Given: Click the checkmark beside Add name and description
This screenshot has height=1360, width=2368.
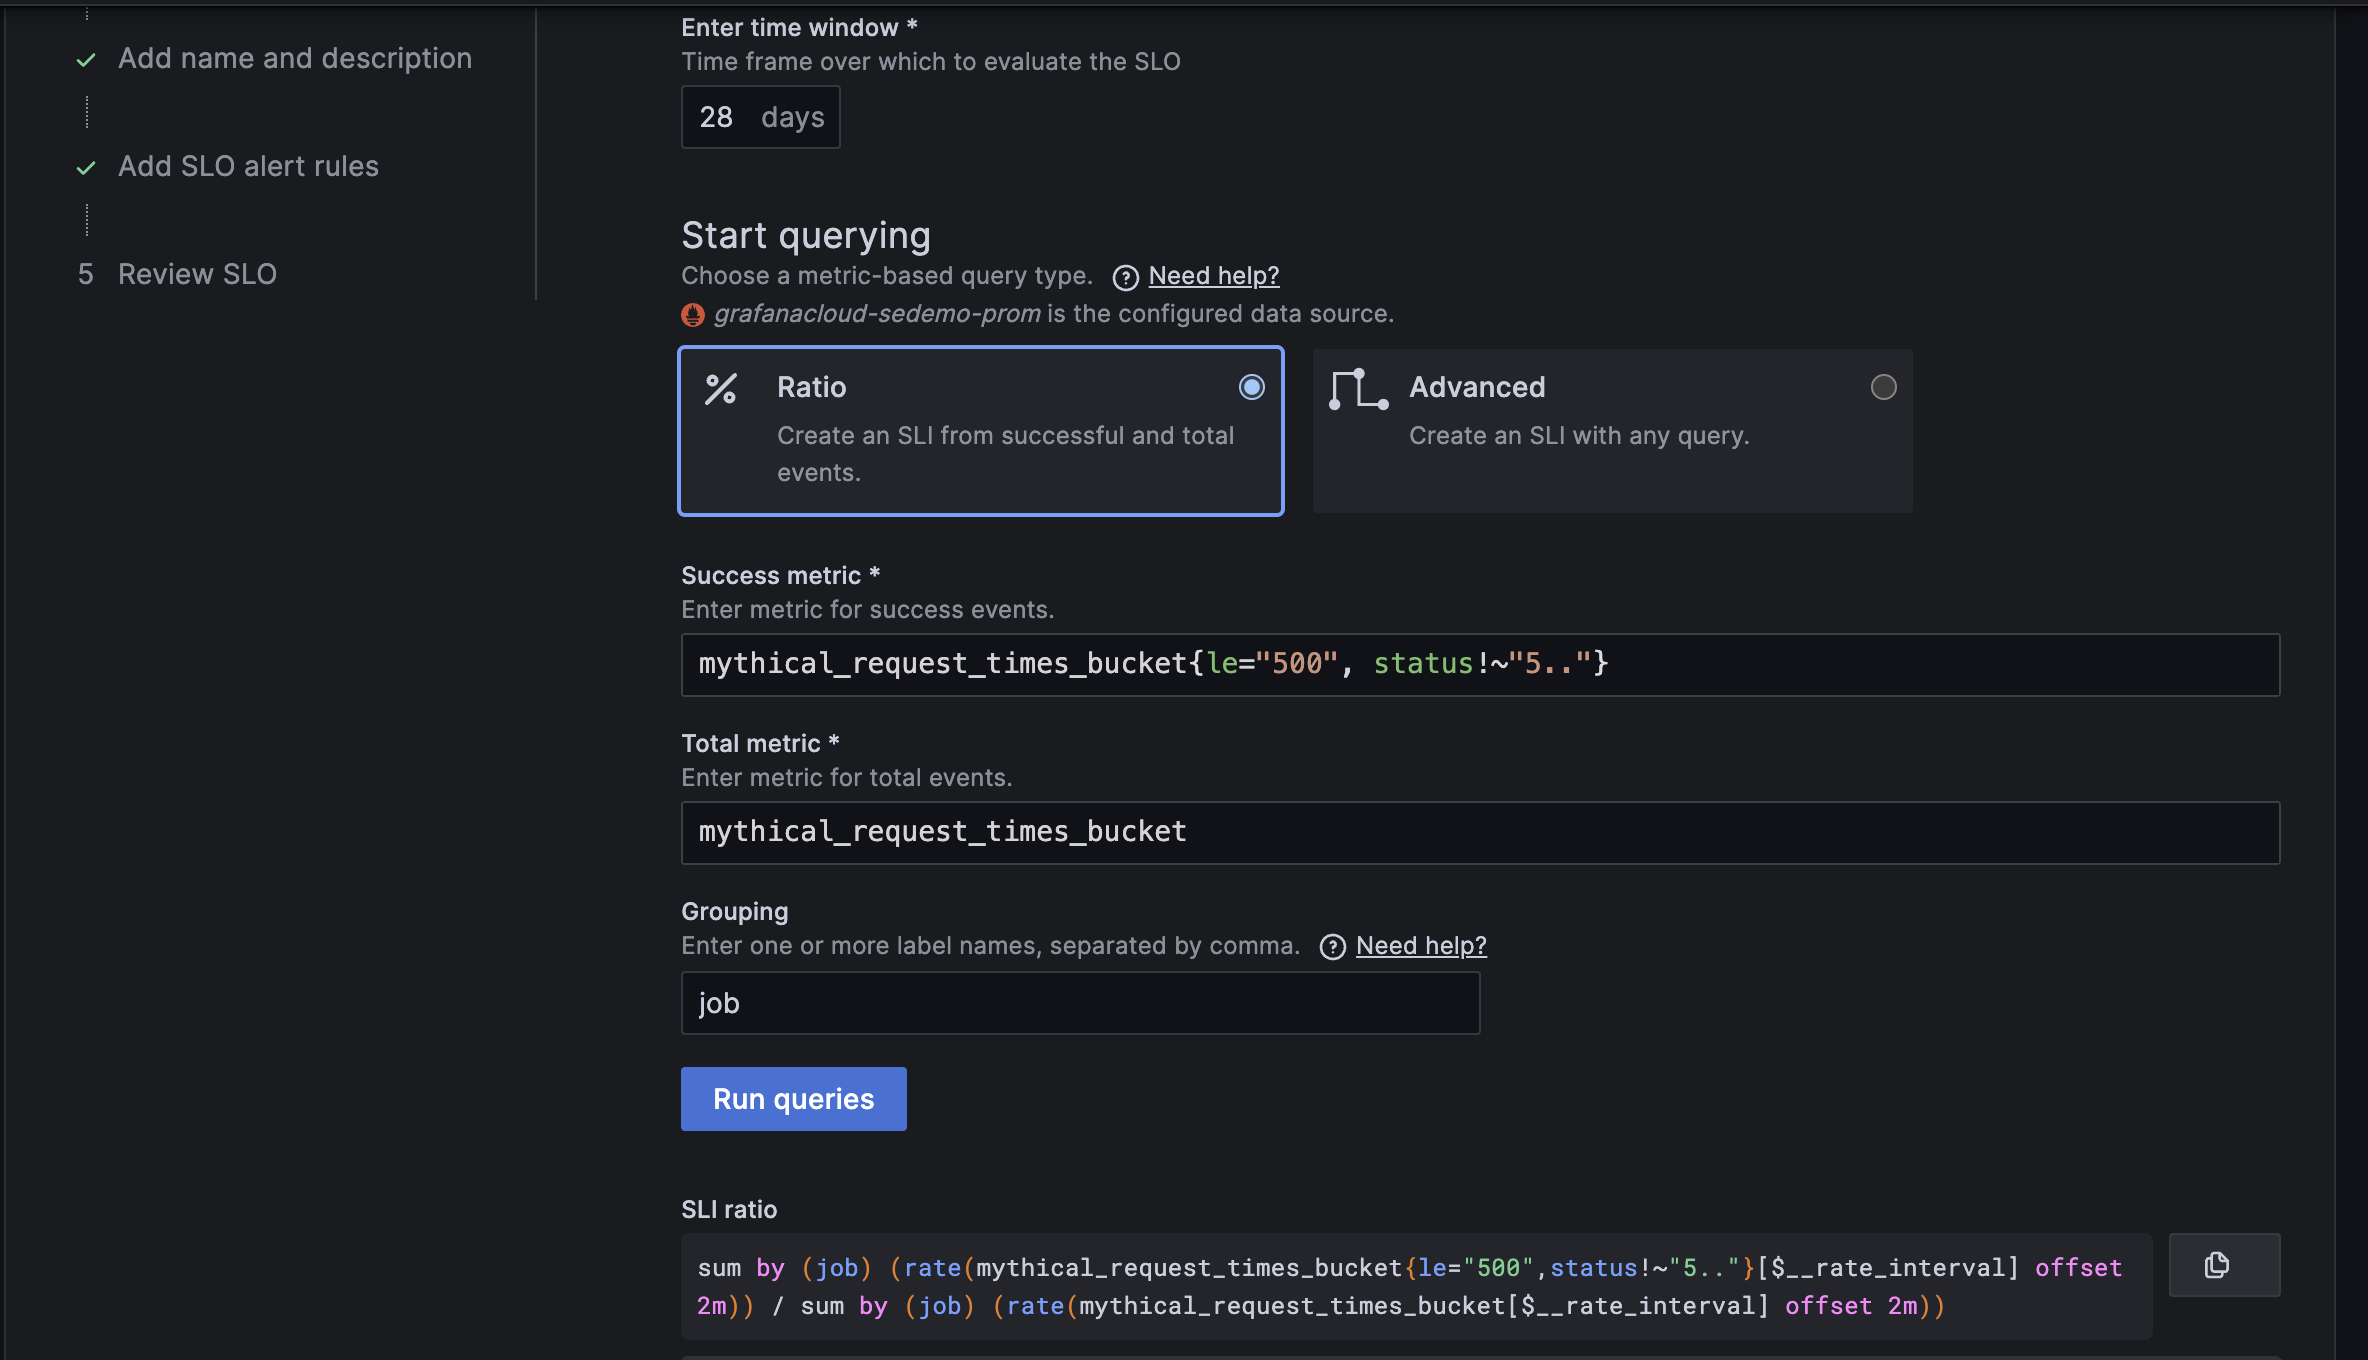Looking at the screenshot, I should [x=87, y=60].
